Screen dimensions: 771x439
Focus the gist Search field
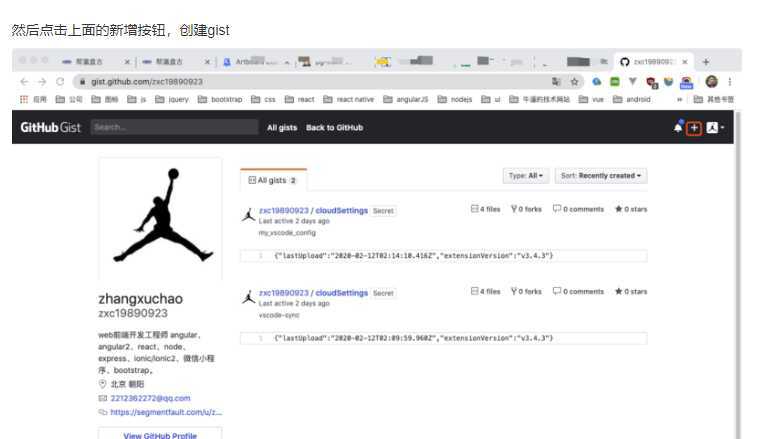tap(174, 127)
